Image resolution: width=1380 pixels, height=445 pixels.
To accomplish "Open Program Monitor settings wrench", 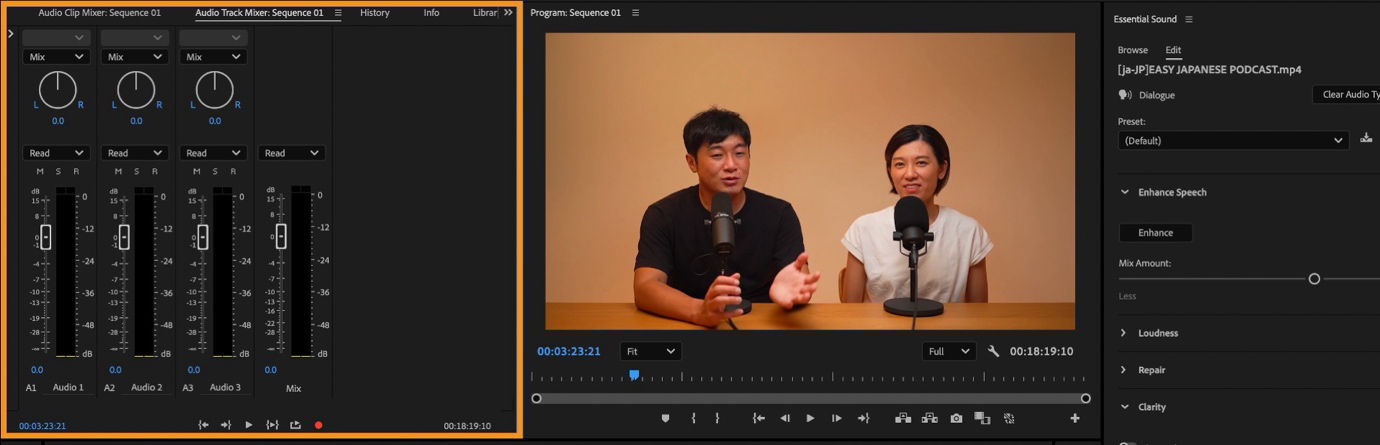I will (993, 352).
